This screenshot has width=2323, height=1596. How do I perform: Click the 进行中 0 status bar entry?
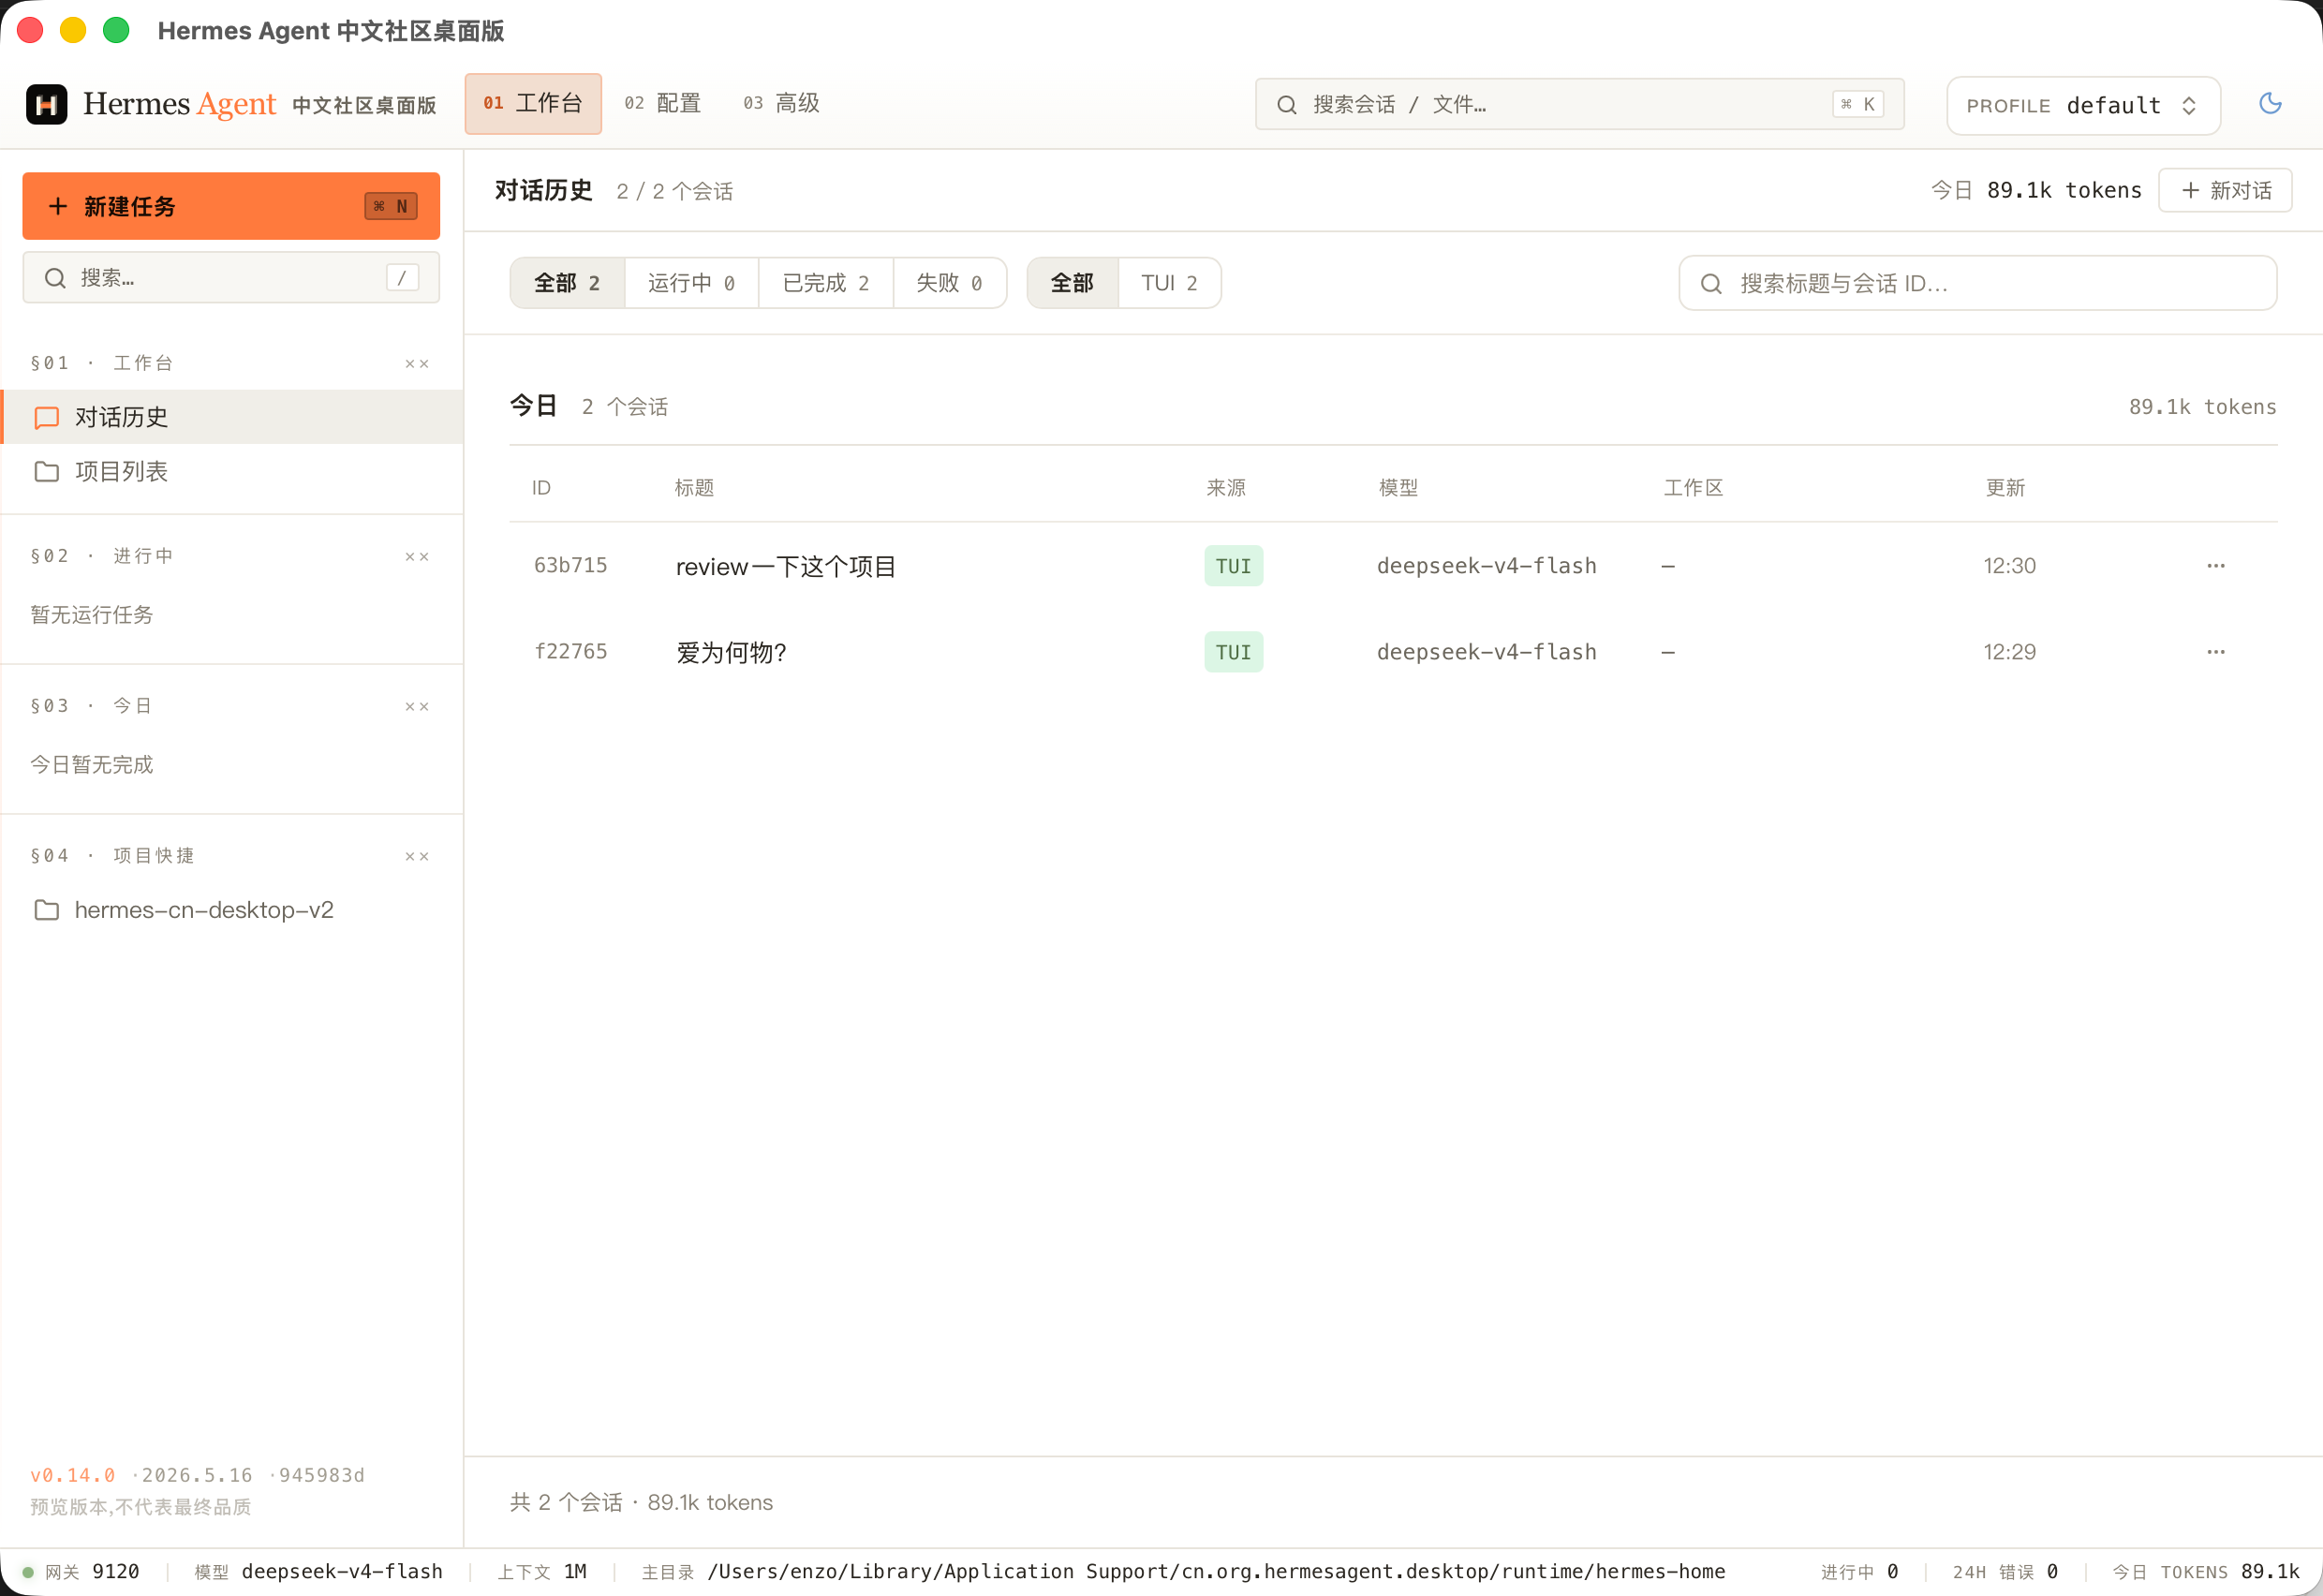pyautogui.click(x=1859, y=1572)
